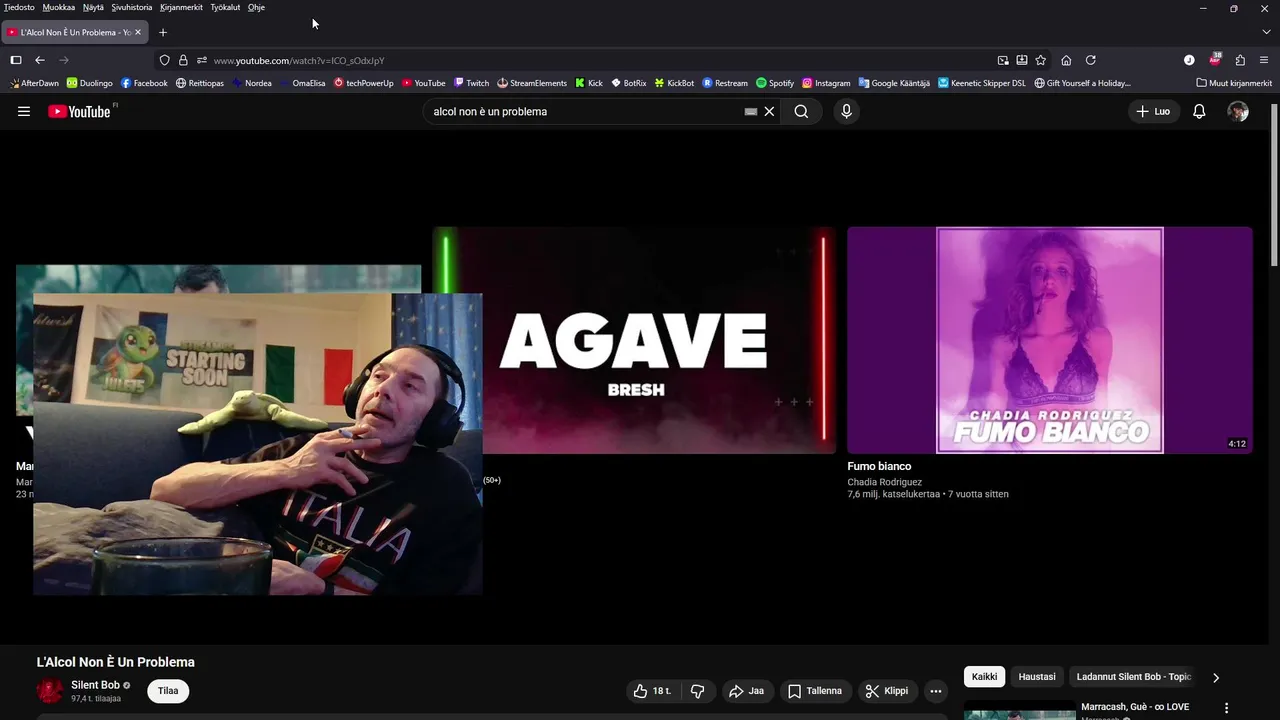Open the Näytä menu
The image size is (1280, 720).
93,7
